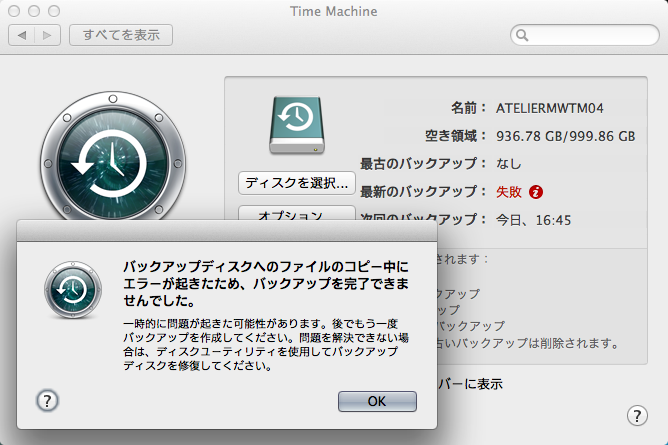Click the disk name ATELIERMWTM04
Screen dimensions: 668x445
click(x=550, y=108)
